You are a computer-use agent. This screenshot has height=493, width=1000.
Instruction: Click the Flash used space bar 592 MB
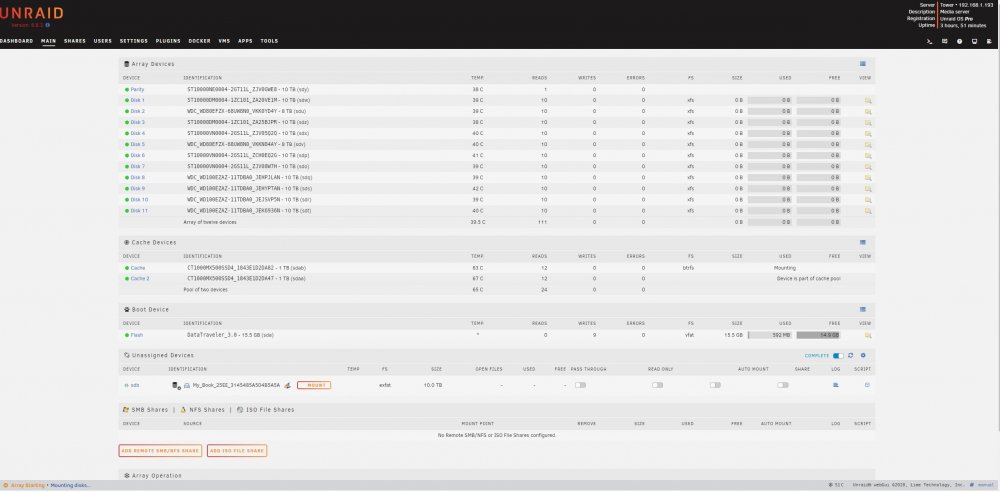click(x=770, y=335)
